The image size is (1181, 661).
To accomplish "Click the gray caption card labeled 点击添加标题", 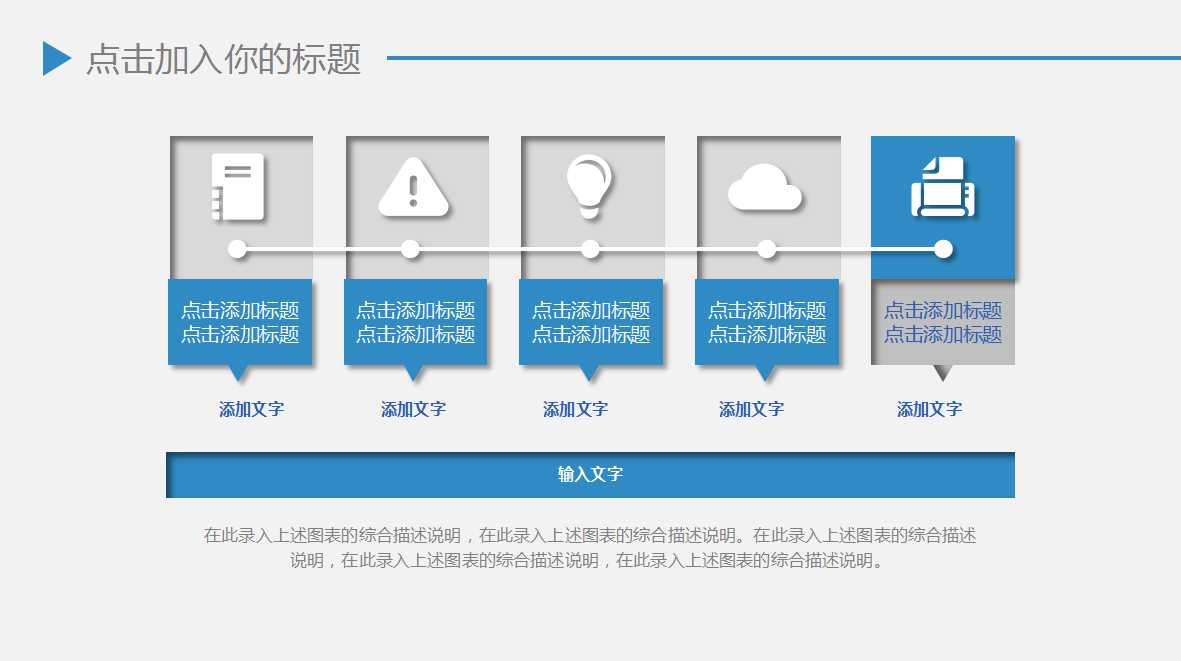I will [943, 322].
